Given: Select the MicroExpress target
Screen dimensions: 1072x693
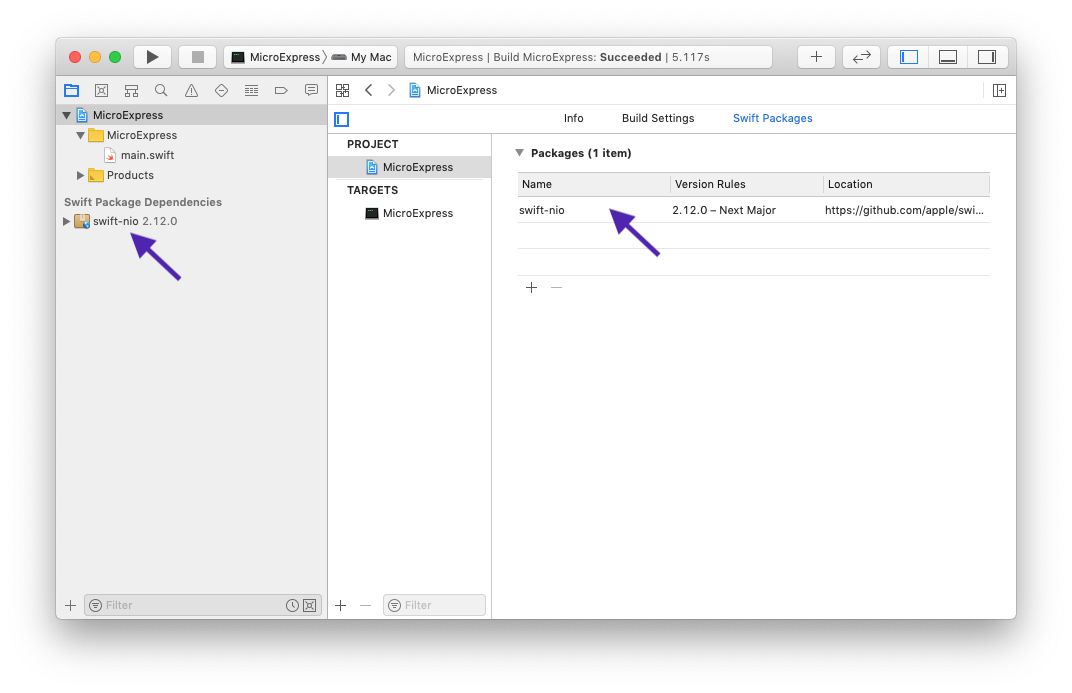Looking at the screenshot, I should coord(410,213).
